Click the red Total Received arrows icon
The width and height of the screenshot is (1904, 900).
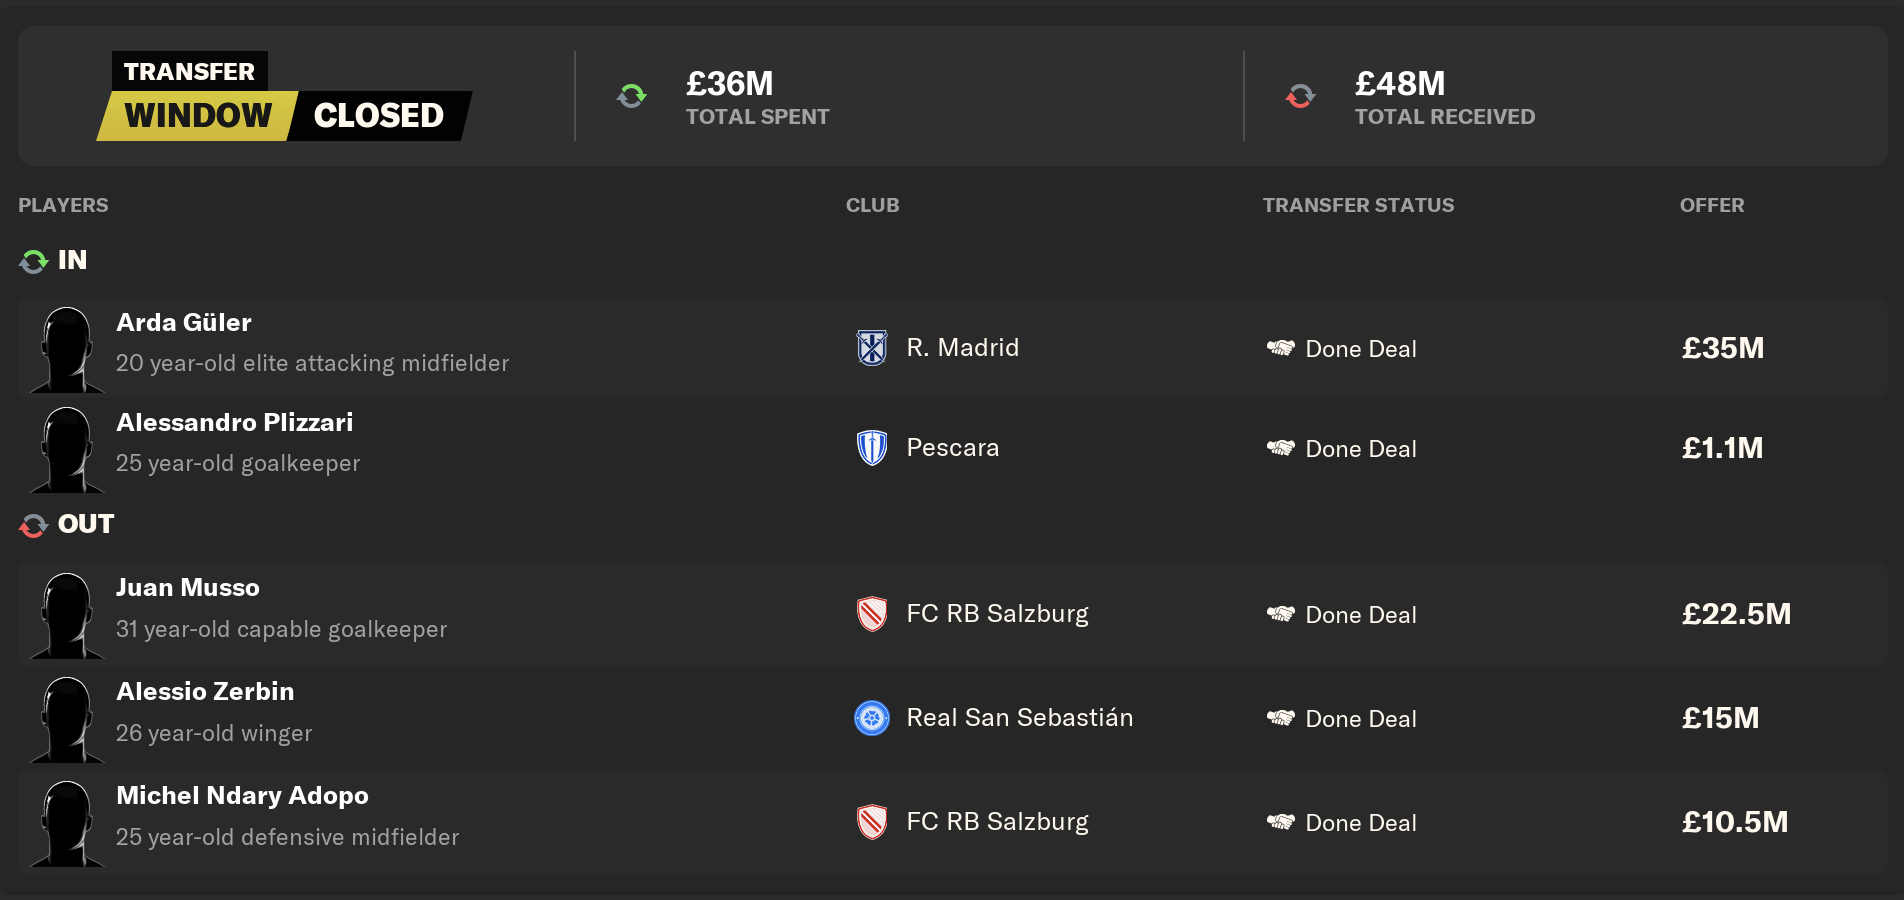coord(1300,96)
